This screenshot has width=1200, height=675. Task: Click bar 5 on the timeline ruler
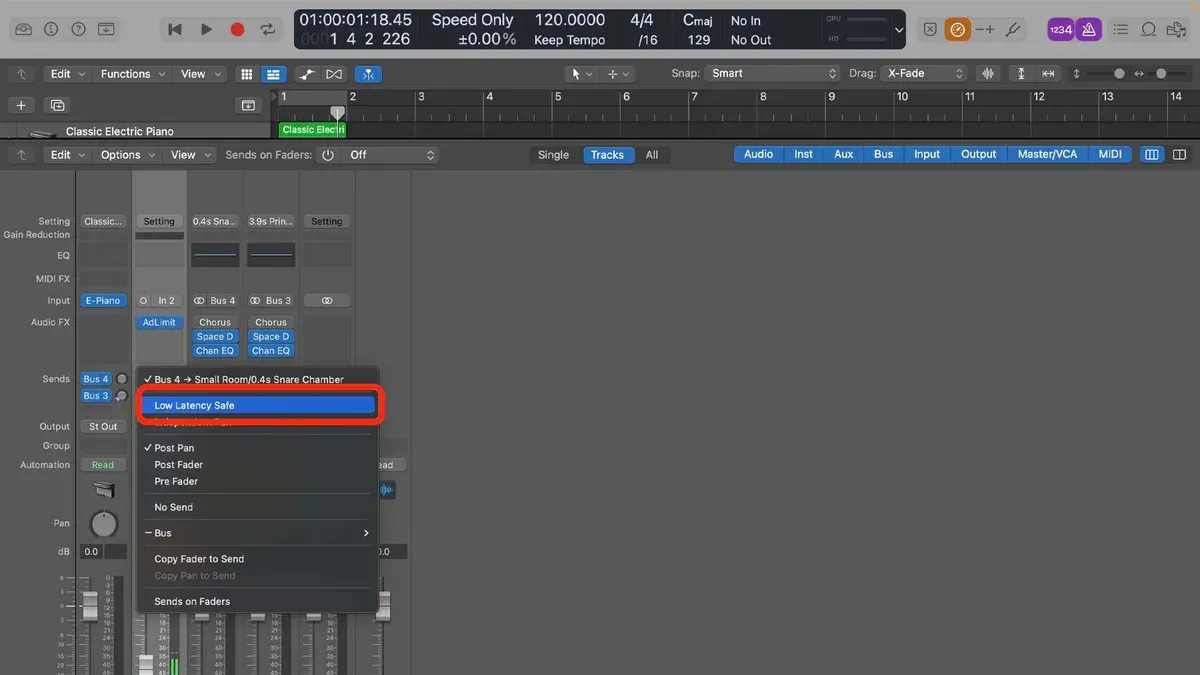click(558, 97)
